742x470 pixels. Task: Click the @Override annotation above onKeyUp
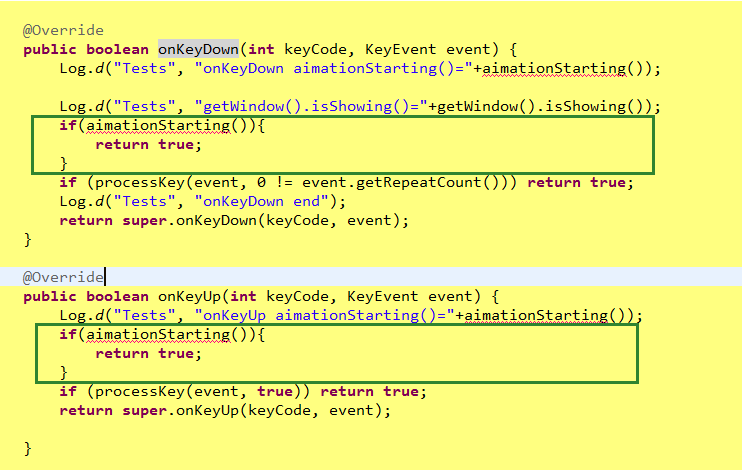coord(63,277)
